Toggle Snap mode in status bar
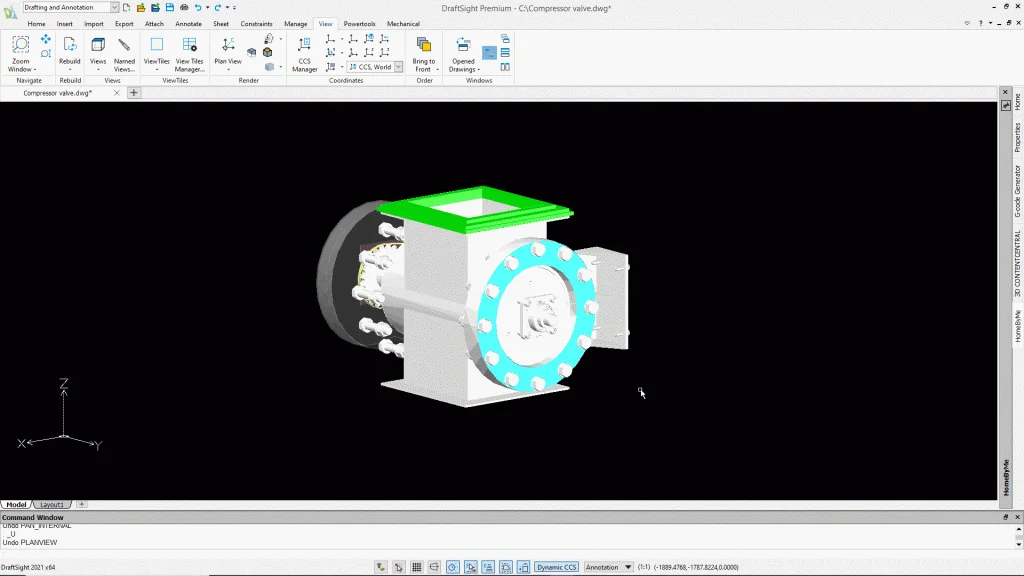 [399, 567]
